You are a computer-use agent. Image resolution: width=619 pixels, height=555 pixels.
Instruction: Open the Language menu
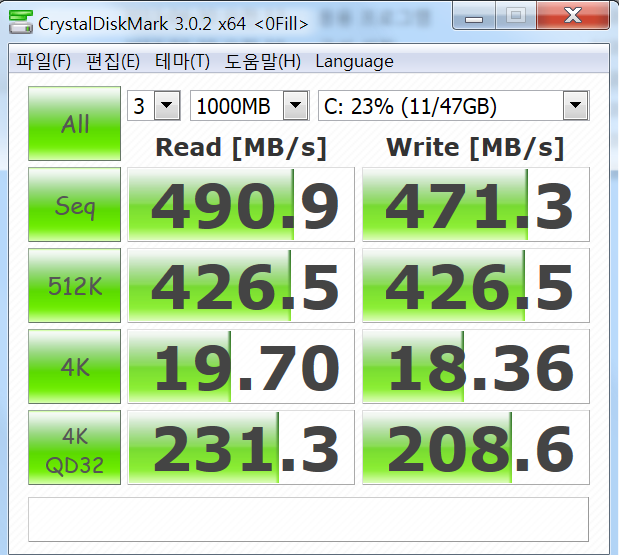[x=355, y=62]
